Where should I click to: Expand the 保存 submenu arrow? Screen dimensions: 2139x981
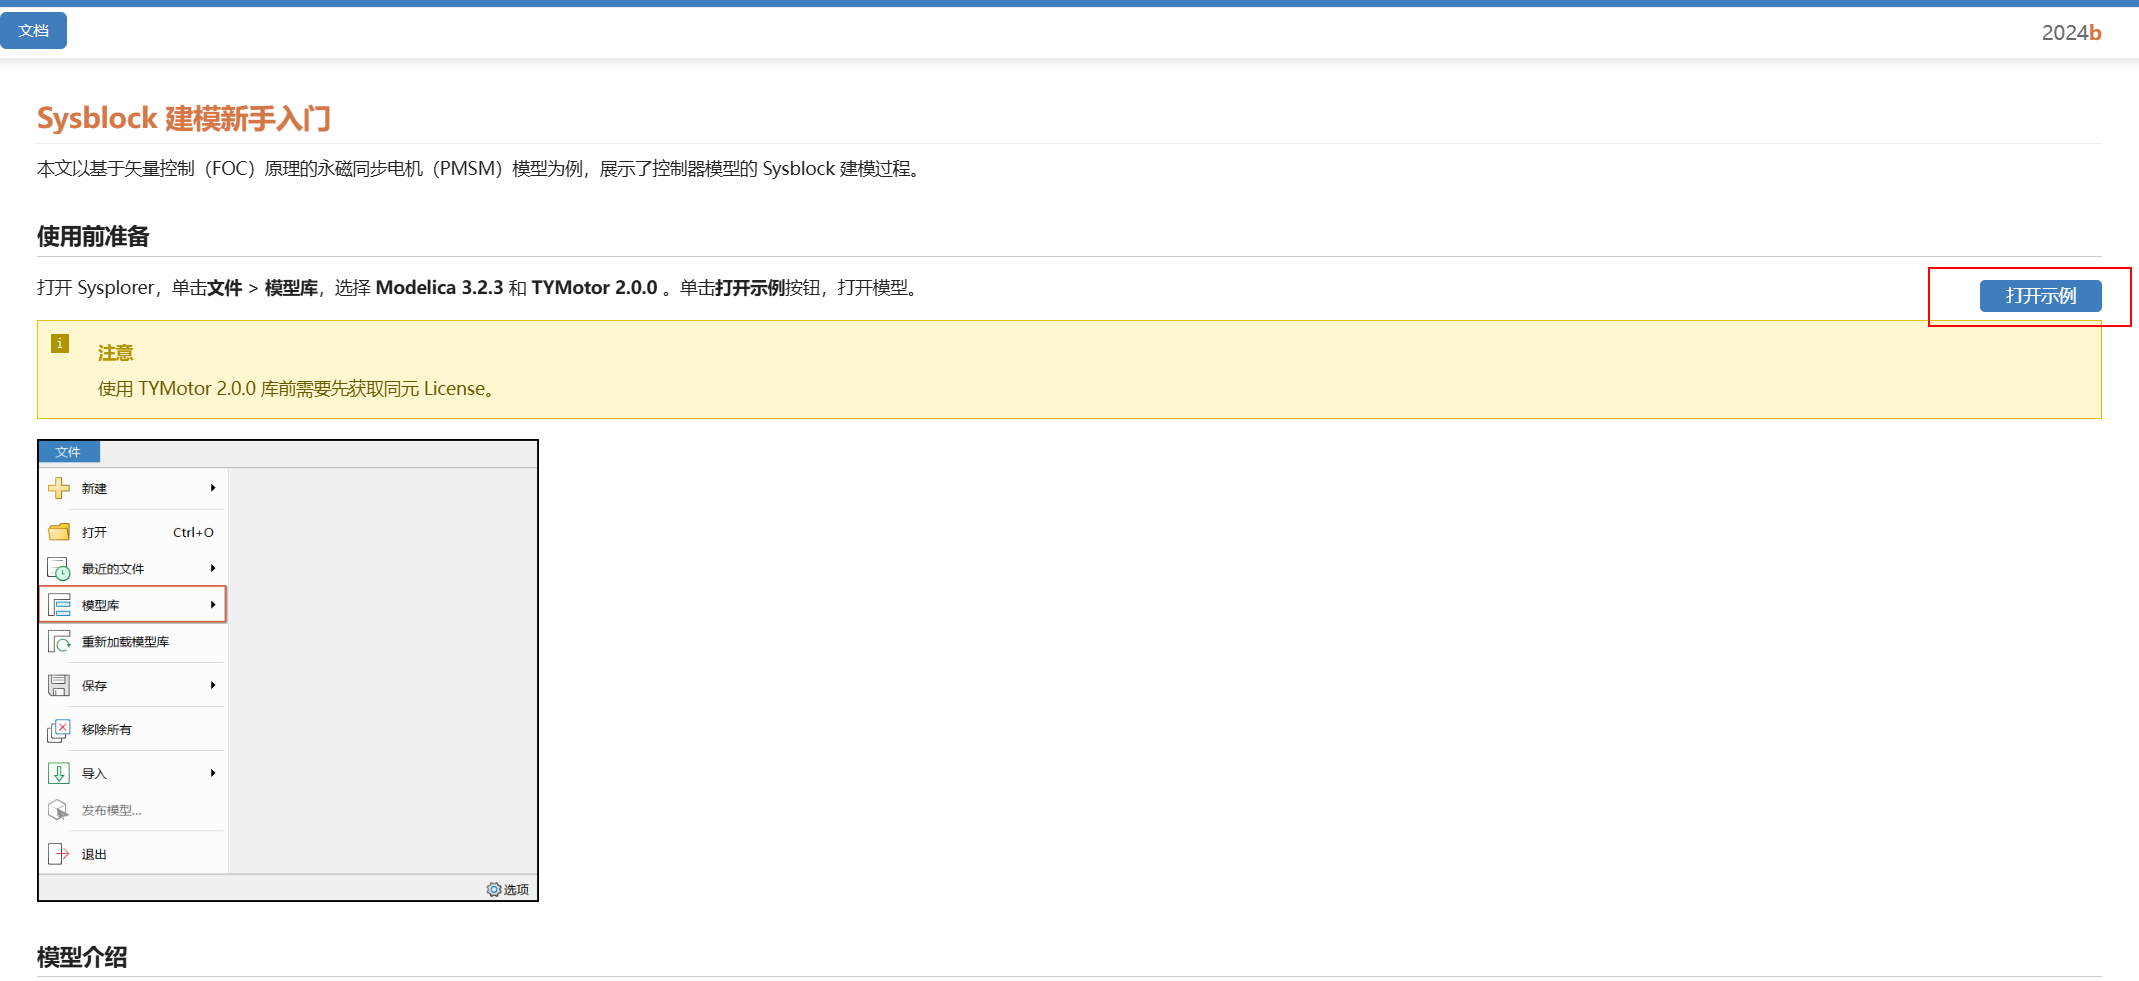coord(213,685)
